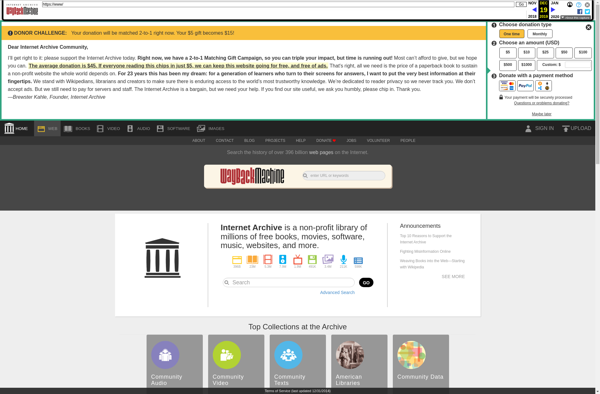600x394 pixels.
Task: Click red TV mediatype icon
Action: click(298, 260)
